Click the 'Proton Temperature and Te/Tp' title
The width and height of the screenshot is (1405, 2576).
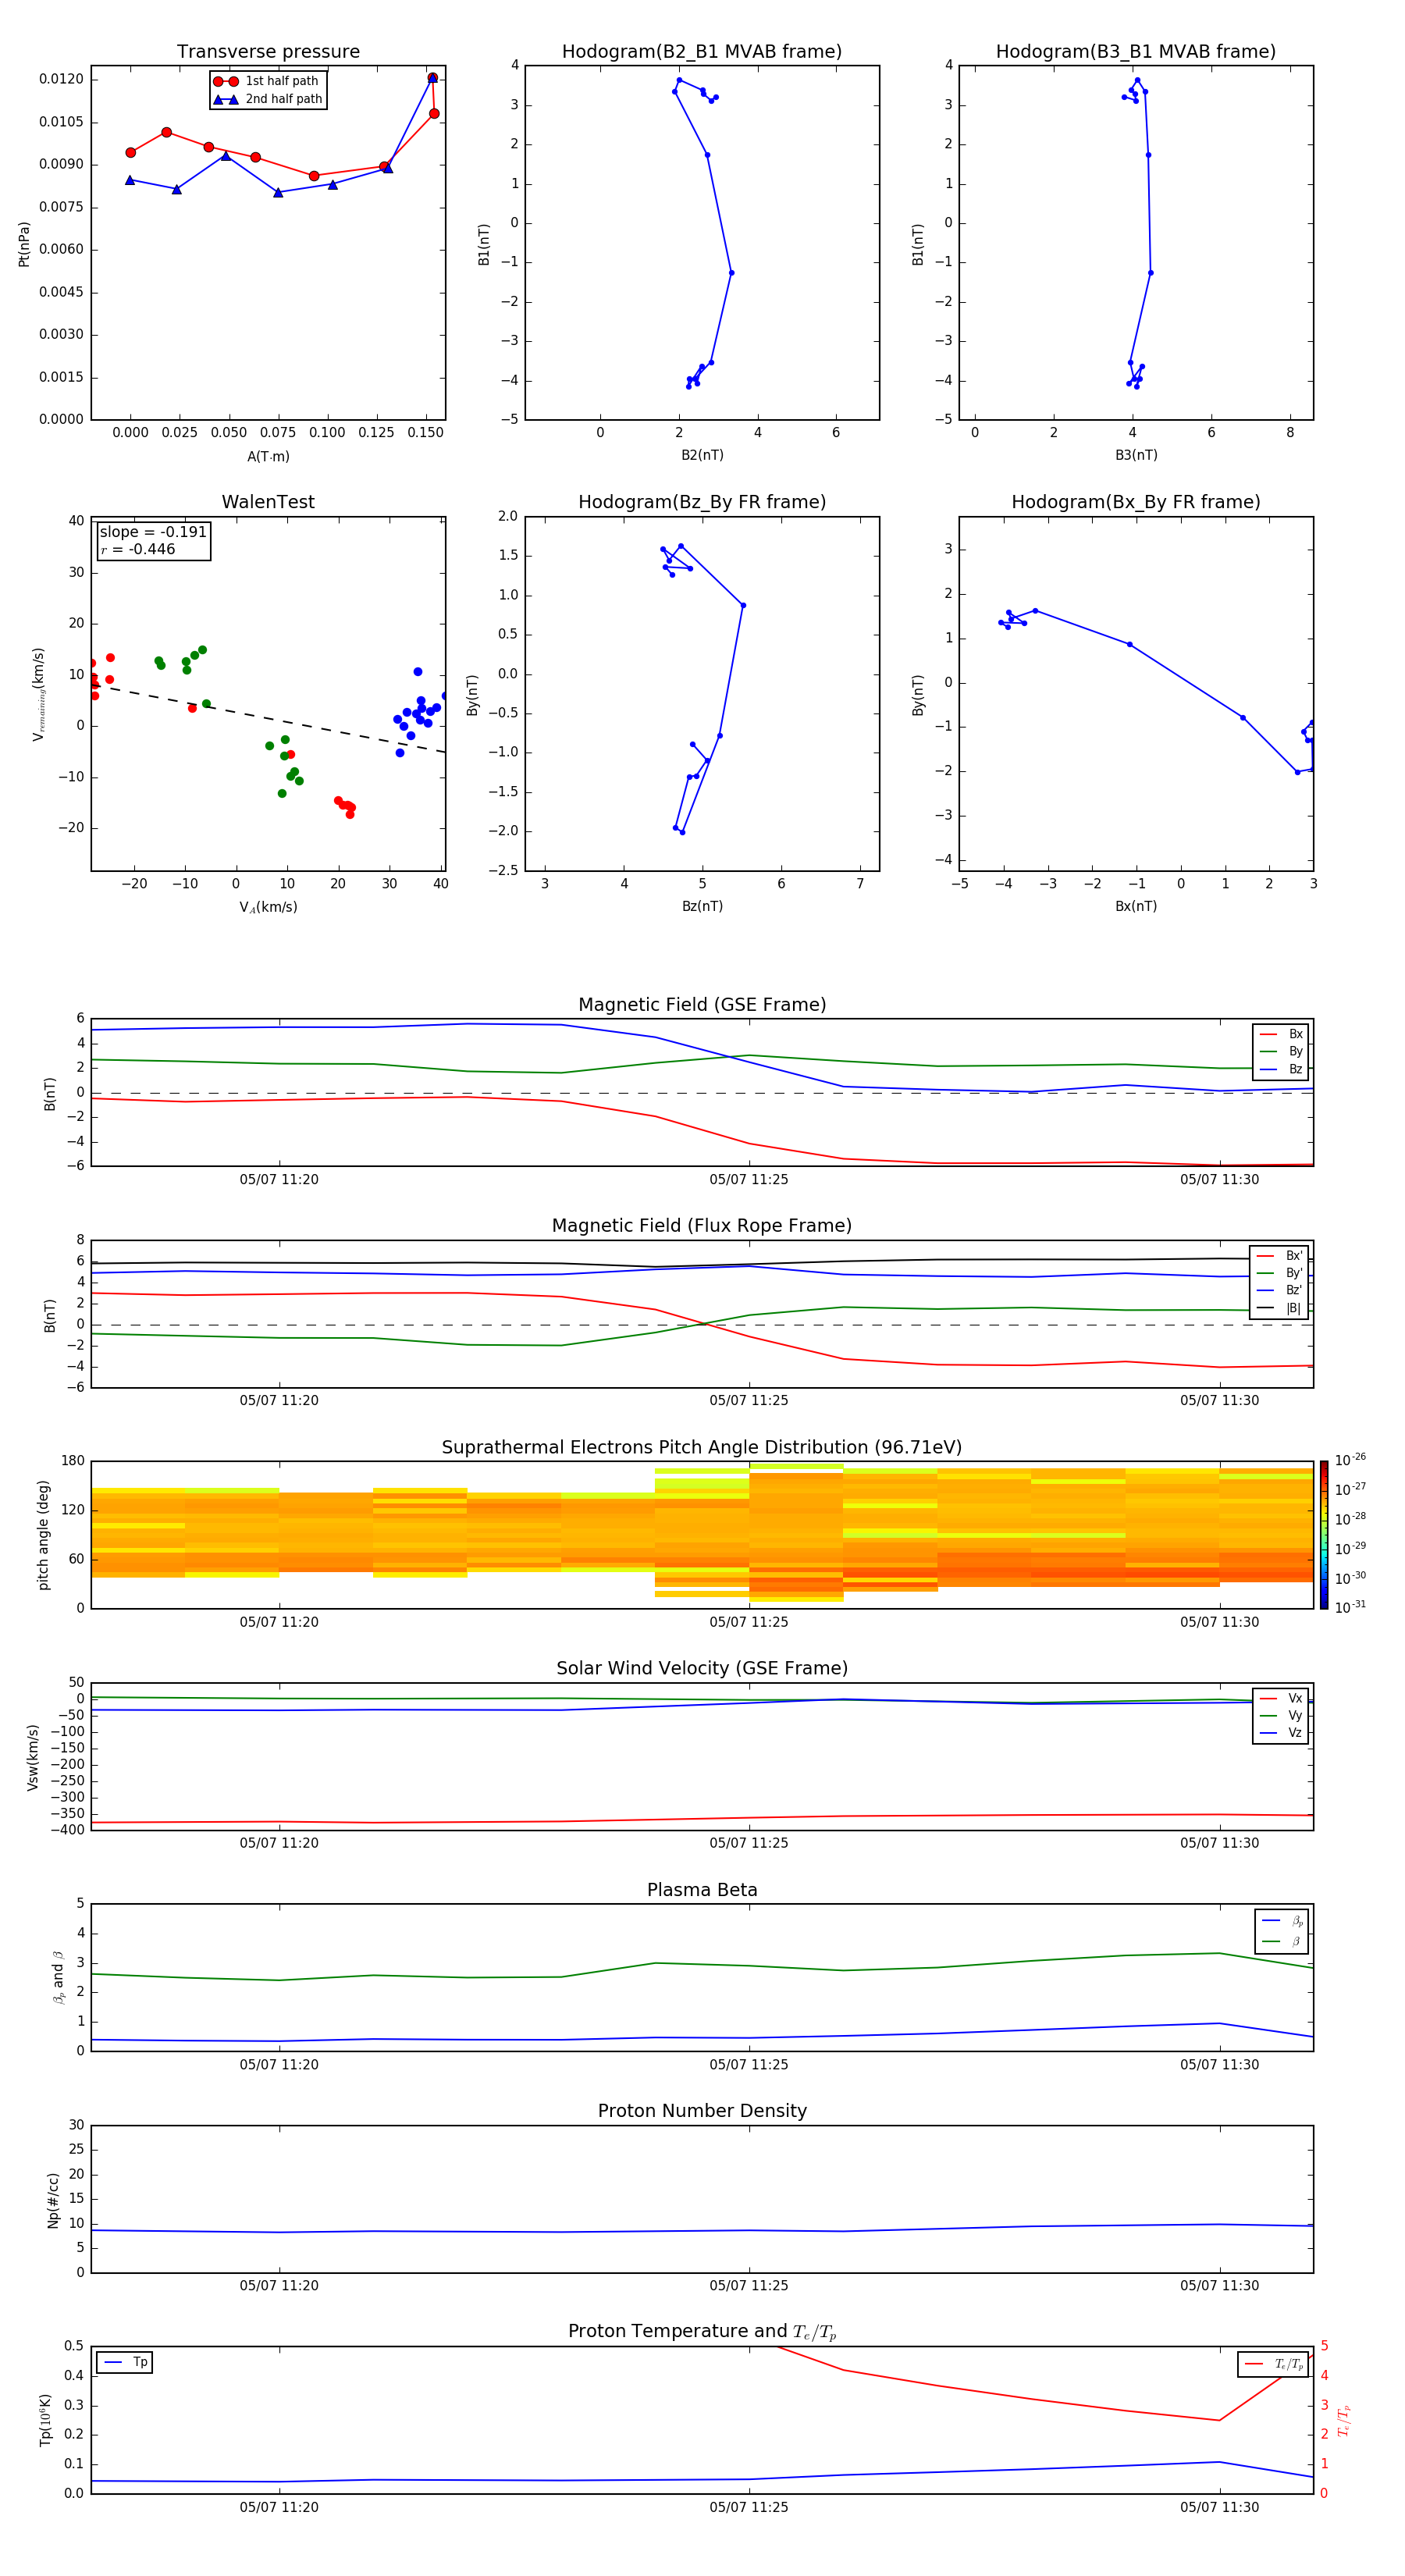(x=702, y=2332)
